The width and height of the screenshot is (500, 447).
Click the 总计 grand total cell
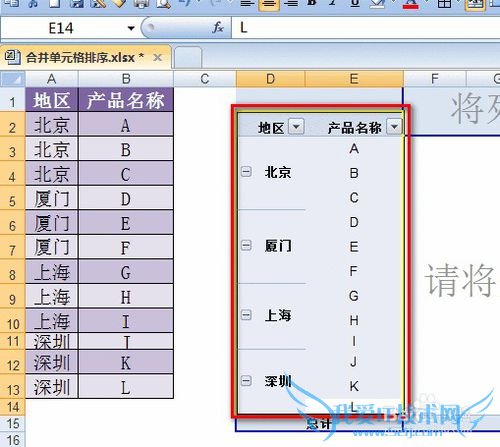[x=318, y=424]
